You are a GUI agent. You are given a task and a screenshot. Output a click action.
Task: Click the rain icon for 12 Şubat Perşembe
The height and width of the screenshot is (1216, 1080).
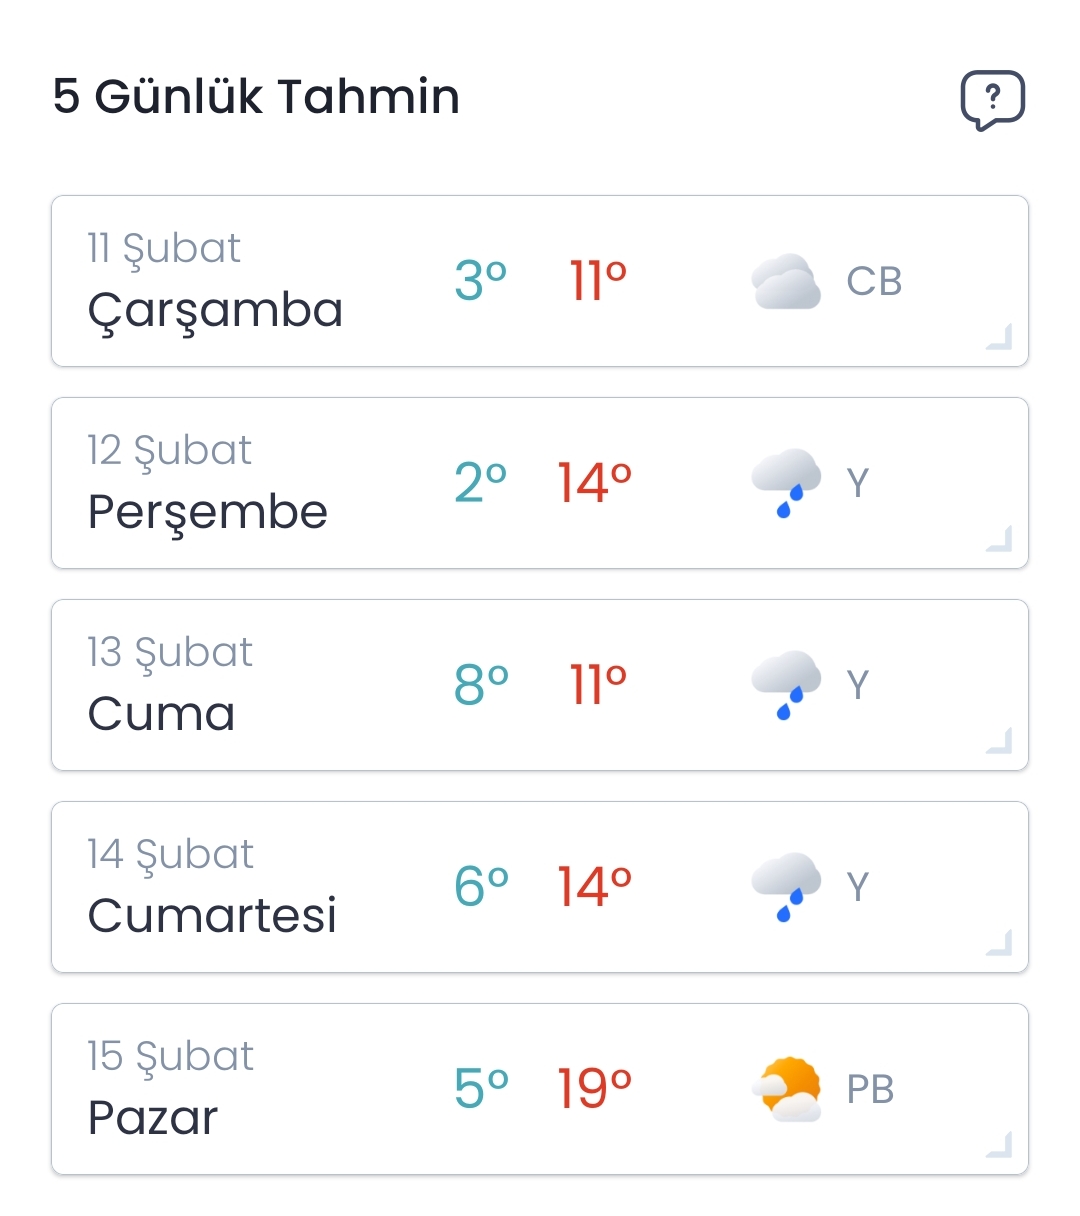click(786, 483)
